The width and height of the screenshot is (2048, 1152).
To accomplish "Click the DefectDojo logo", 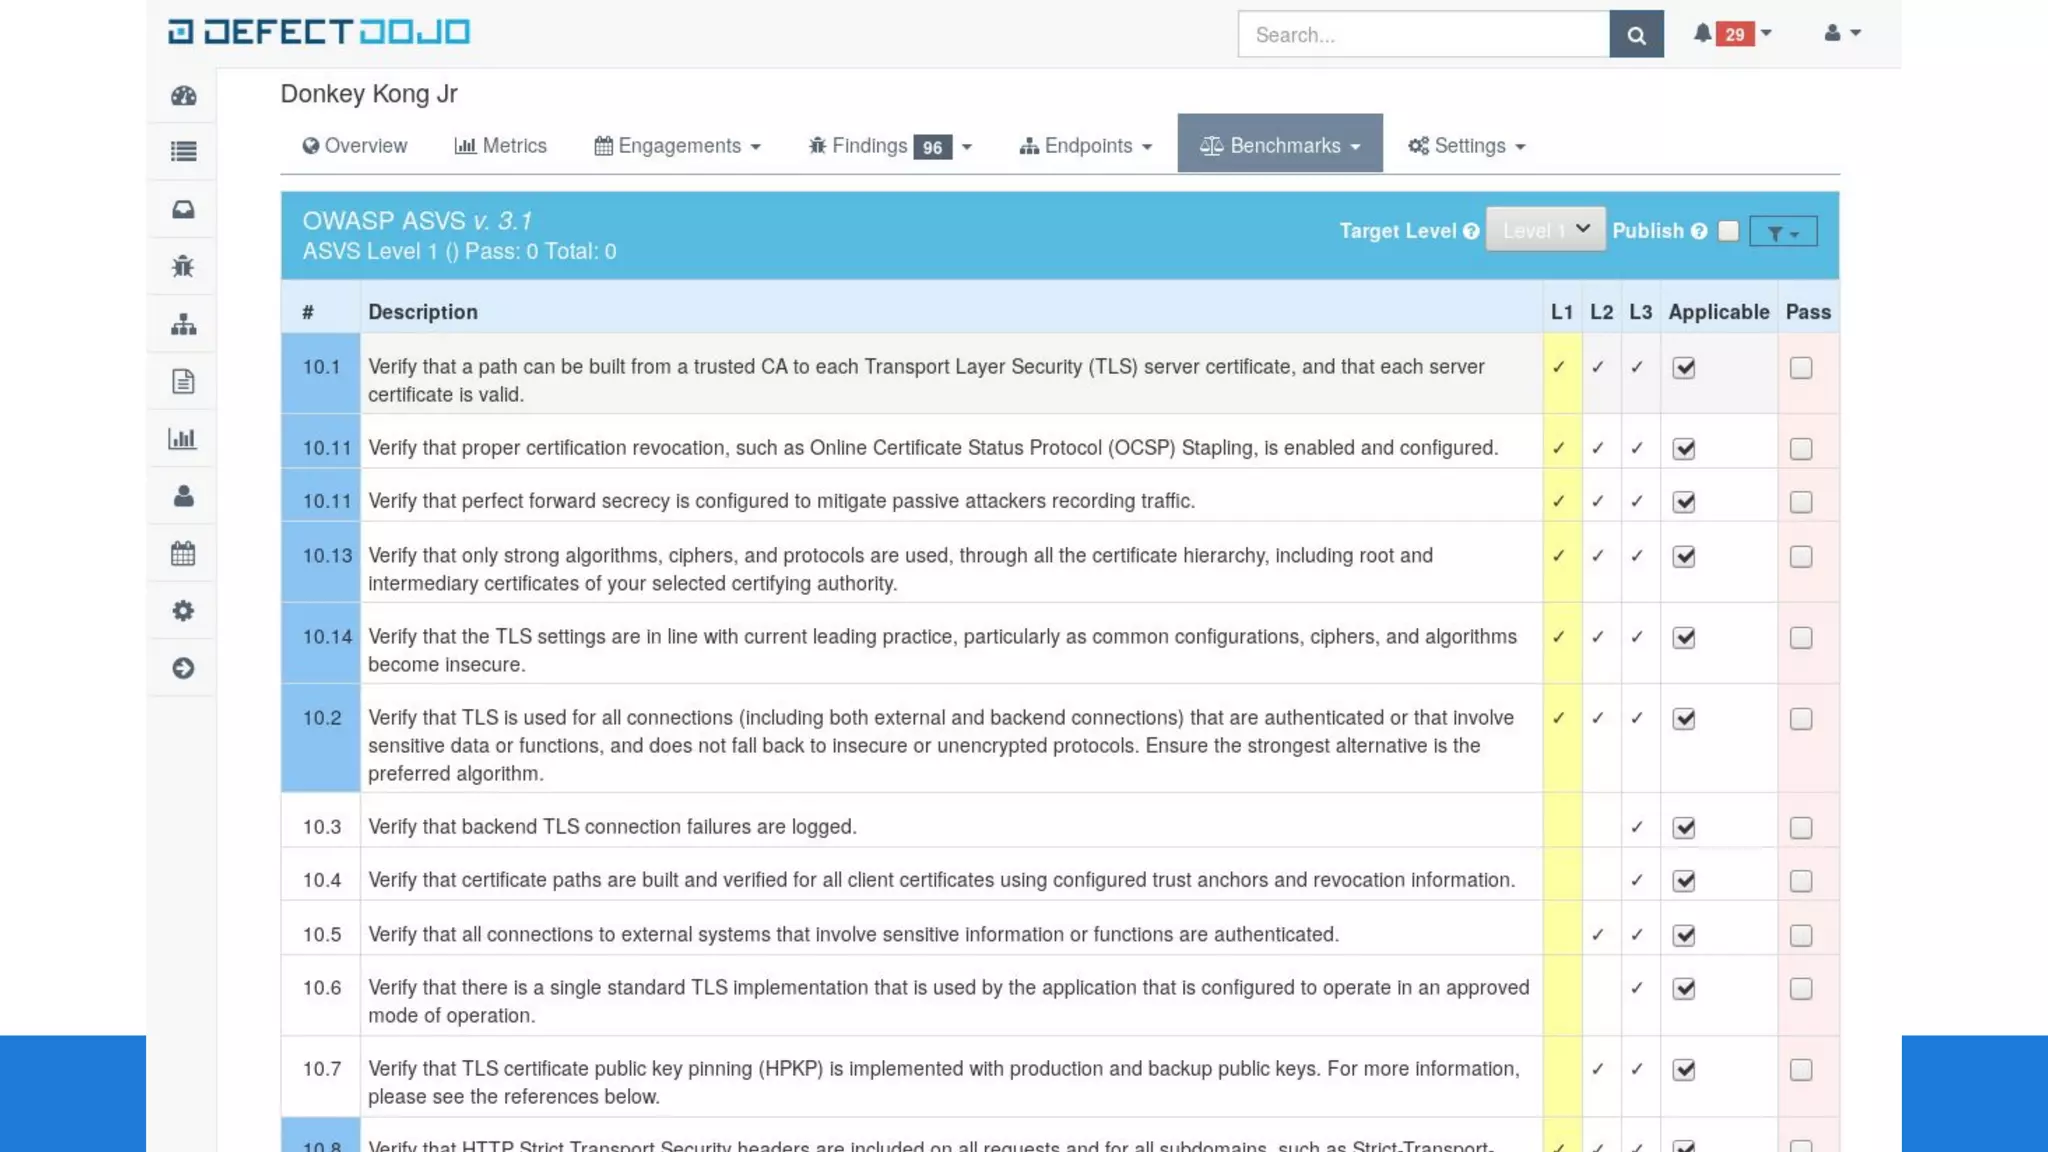I will [x=318, y=32].
